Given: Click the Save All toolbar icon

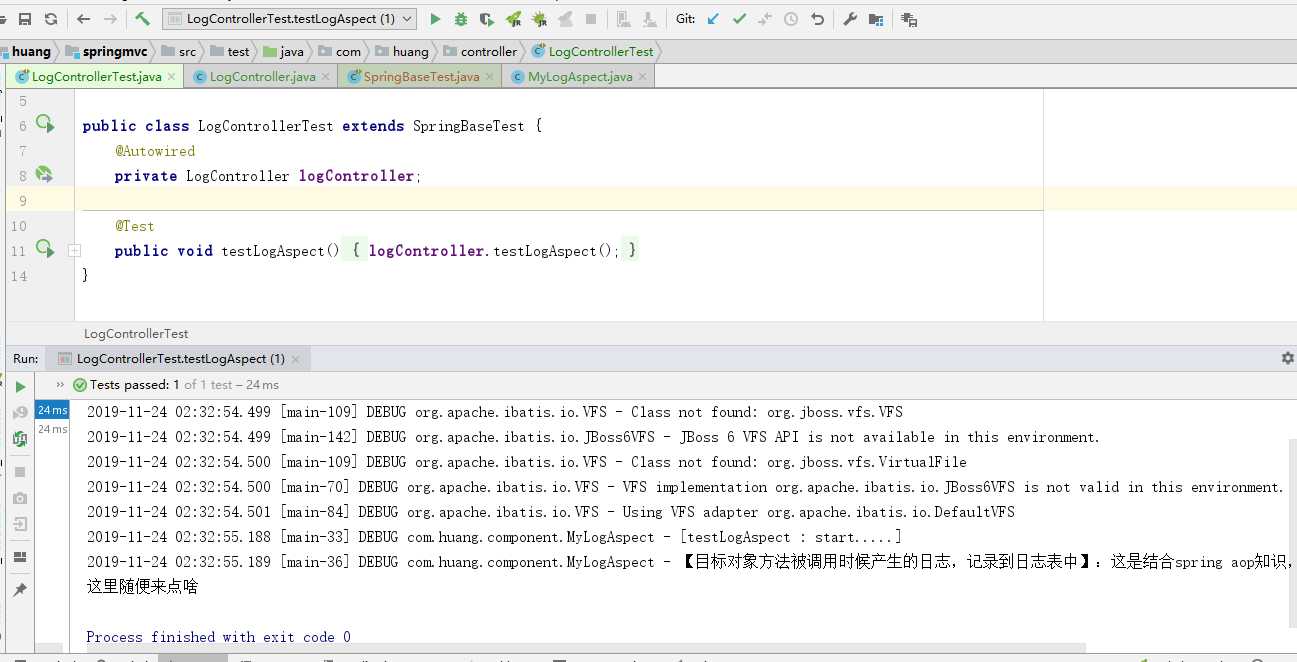Looking at the screenshot, I should 25,19.
